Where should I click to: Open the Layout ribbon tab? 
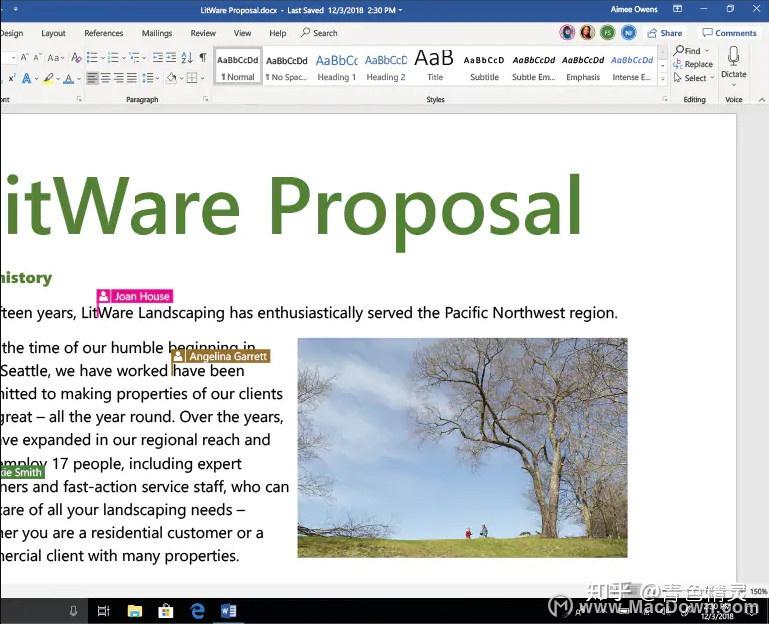pyautogui.click(x=53, y=33)
